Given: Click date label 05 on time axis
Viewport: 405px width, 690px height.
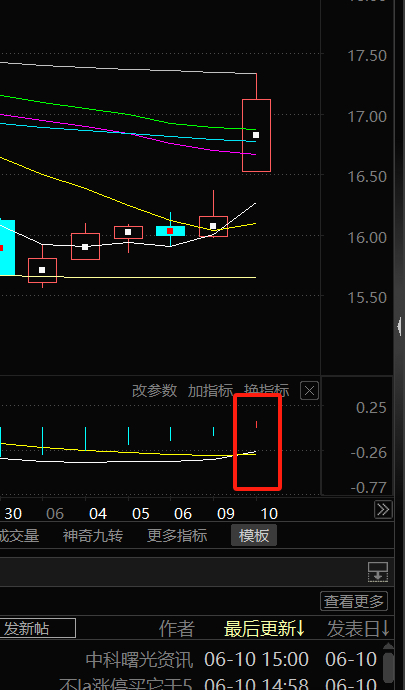Looking at the screenshot, I should click(141, 514).
